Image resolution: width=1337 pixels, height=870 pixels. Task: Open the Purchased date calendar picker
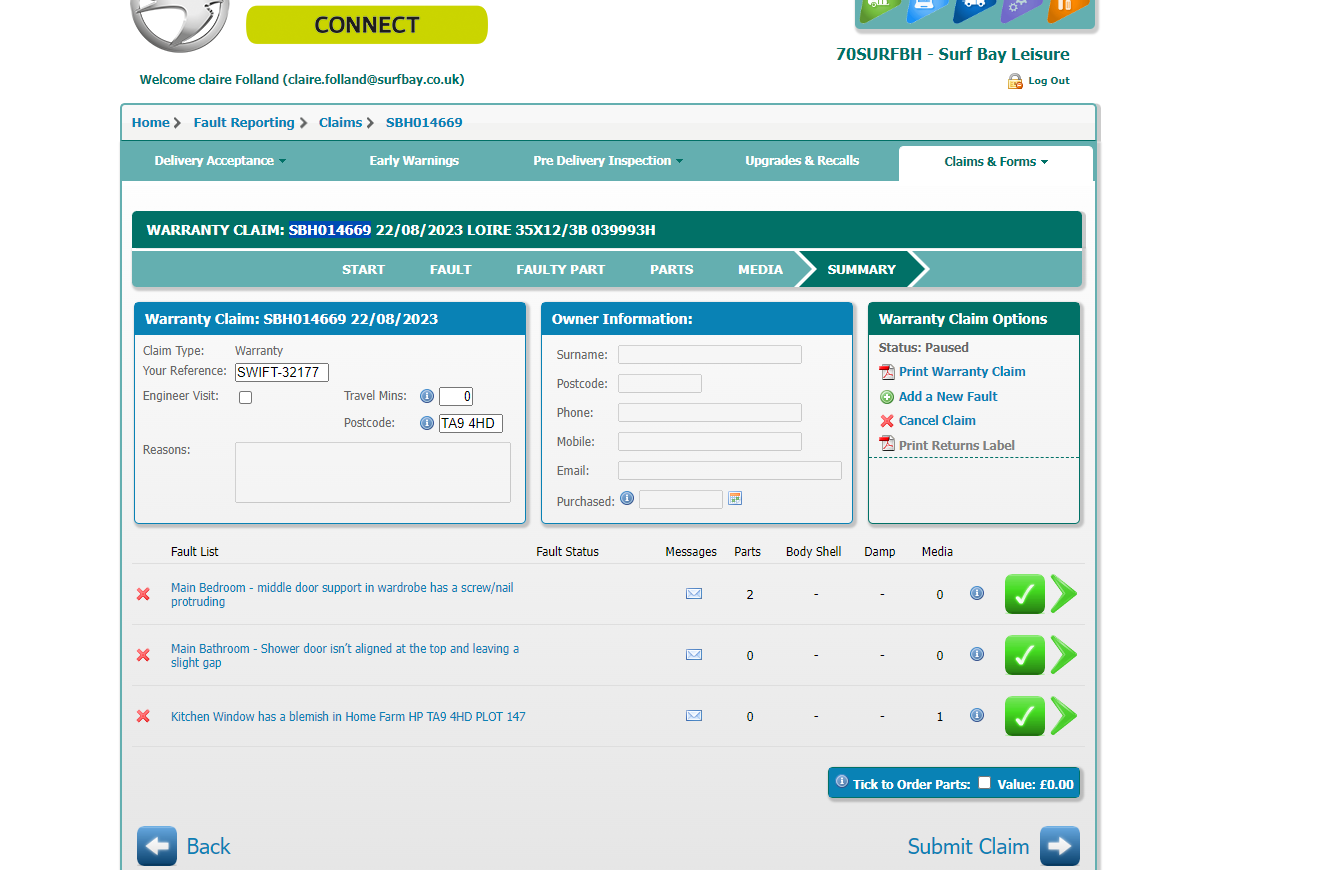pos(735,498)
